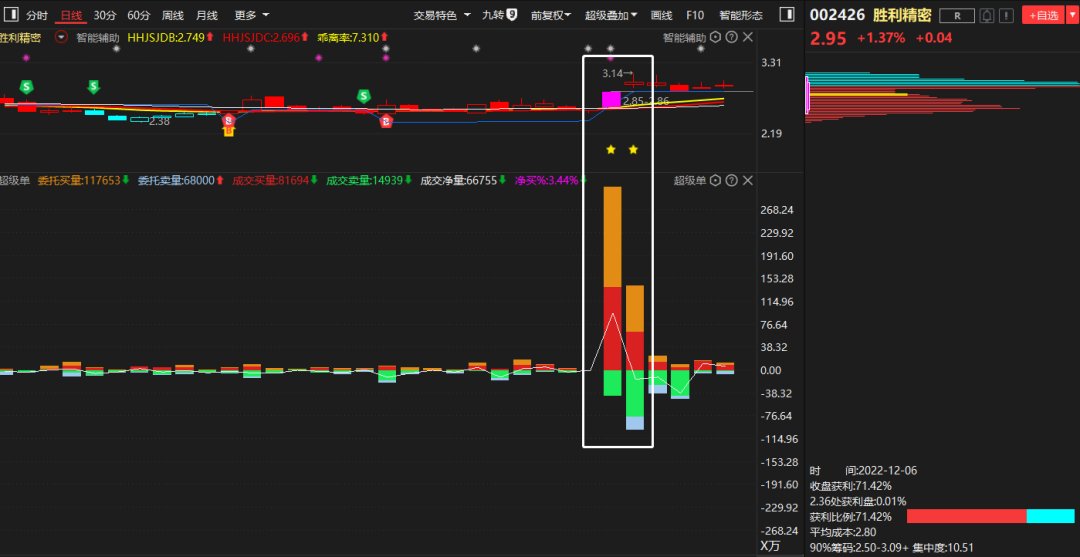The height and width of the screenshot is (557, 1080).
Task: Select the tallest orange order volume bar
Action: [612, 237]
